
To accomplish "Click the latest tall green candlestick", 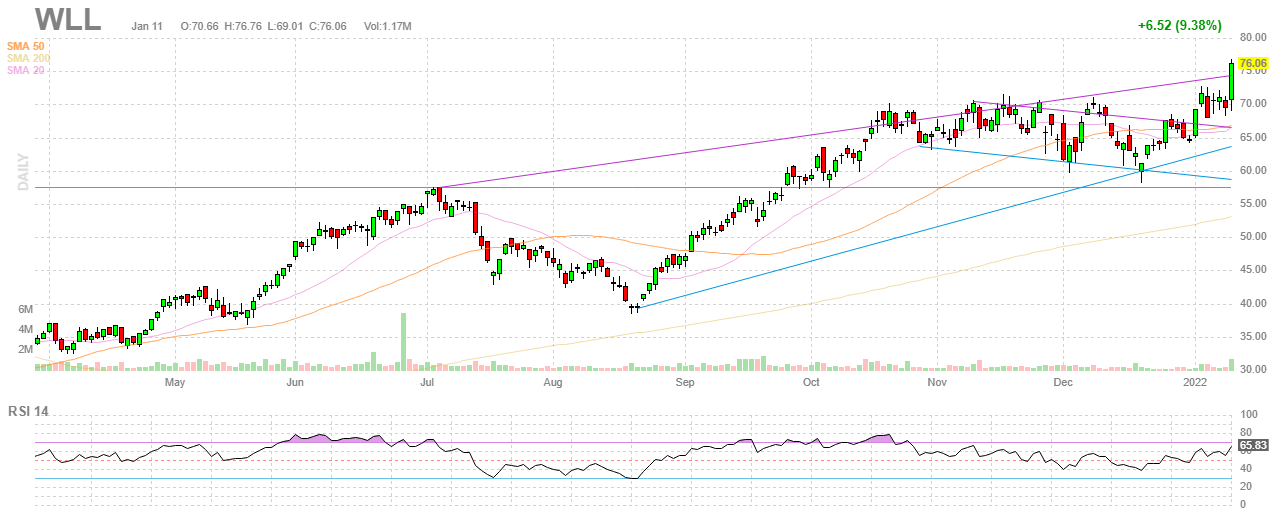I will 1231,82.
